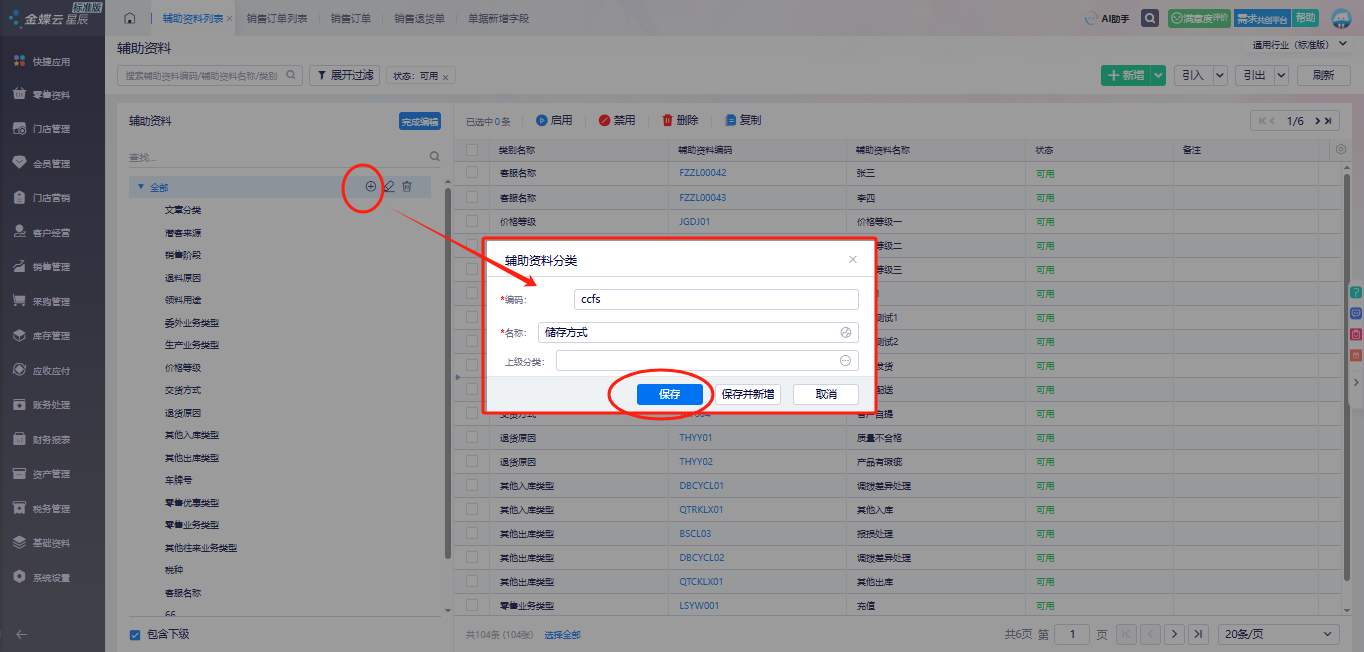Click the pencil edit icon beside 全部
This screenshot has width=1364, height=652.
point(389,186)
